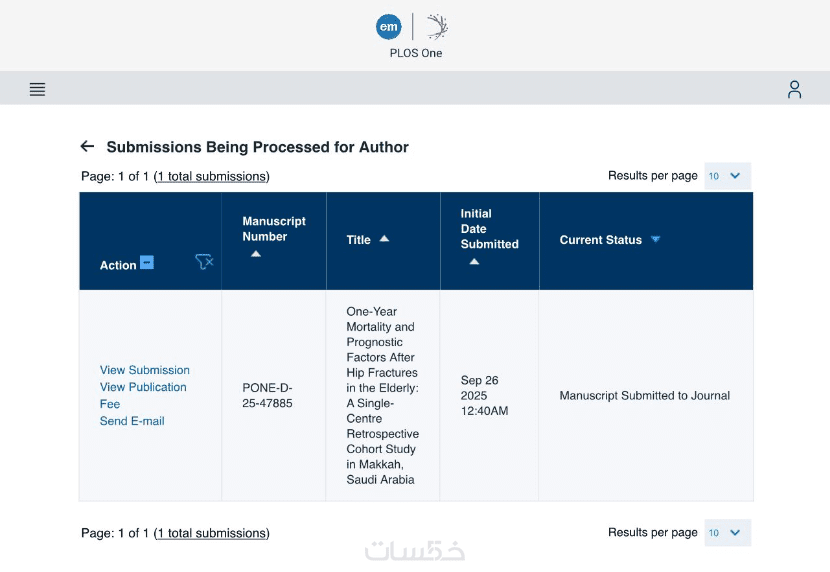Viewport: 830px width, 572px height.
Task: Sort by Manuscript Number ascending arrow
Action: pos(256,254)
